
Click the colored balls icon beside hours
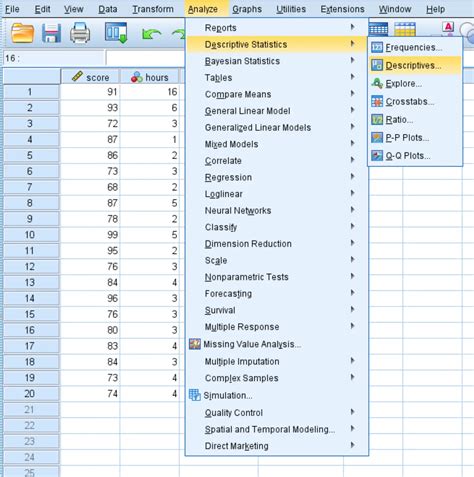(x=137, y=77)
